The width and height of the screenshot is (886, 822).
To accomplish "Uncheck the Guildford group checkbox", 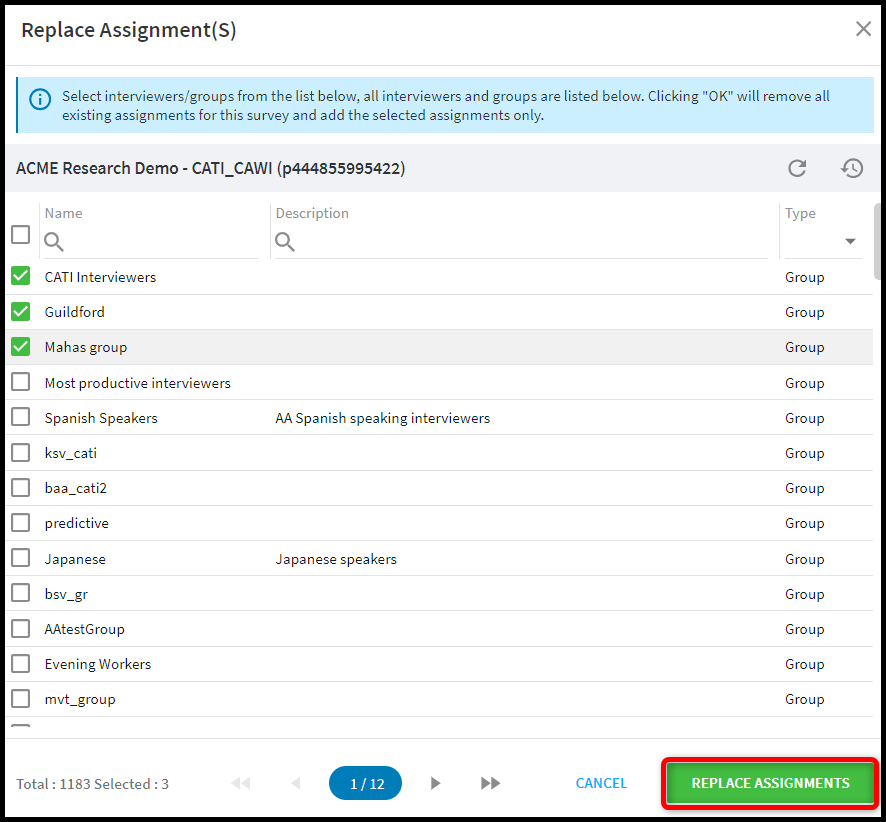I will (x=21, y=311).
